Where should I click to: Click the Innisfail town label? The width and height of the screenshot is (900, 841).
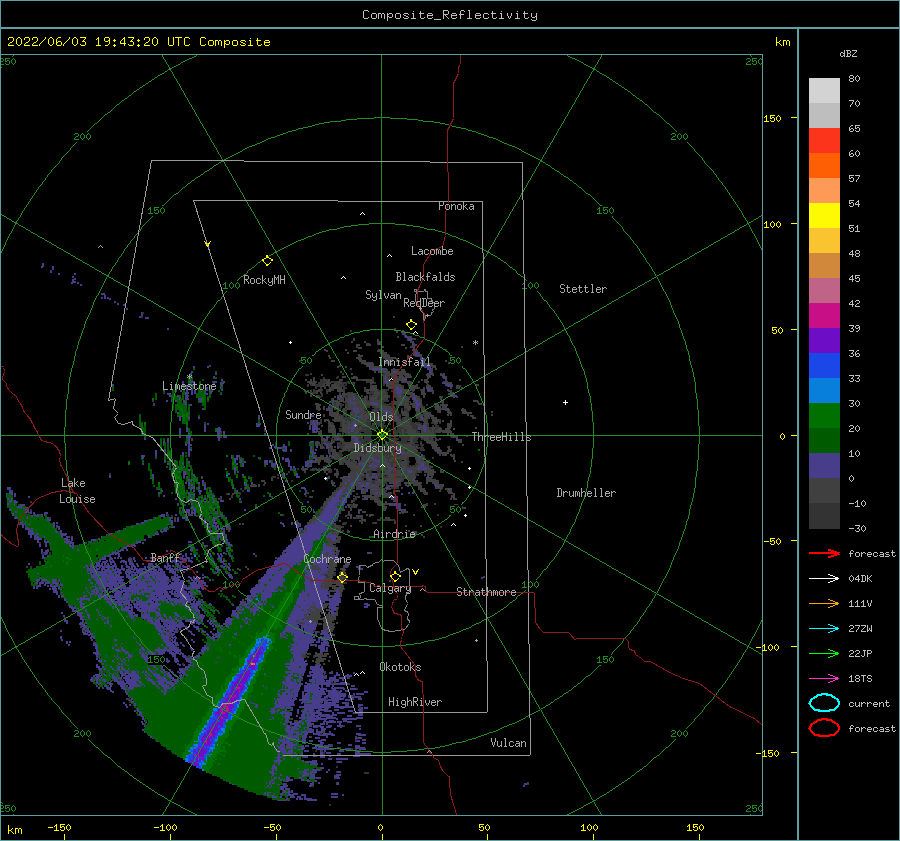coord(404,362)
